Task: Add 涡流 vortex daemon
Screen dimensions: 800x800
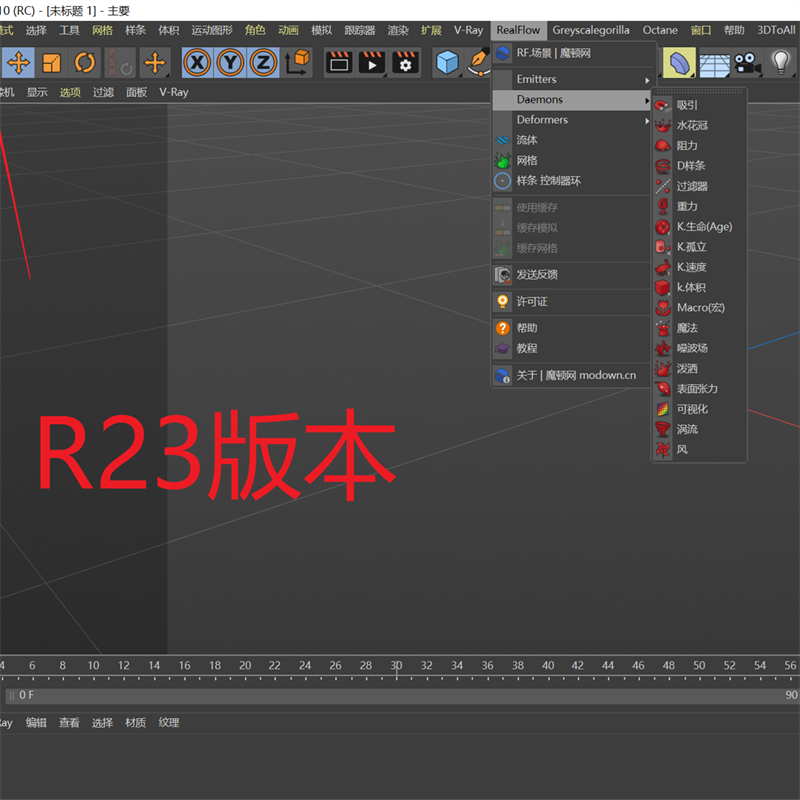Action: (x=699, y=429)
